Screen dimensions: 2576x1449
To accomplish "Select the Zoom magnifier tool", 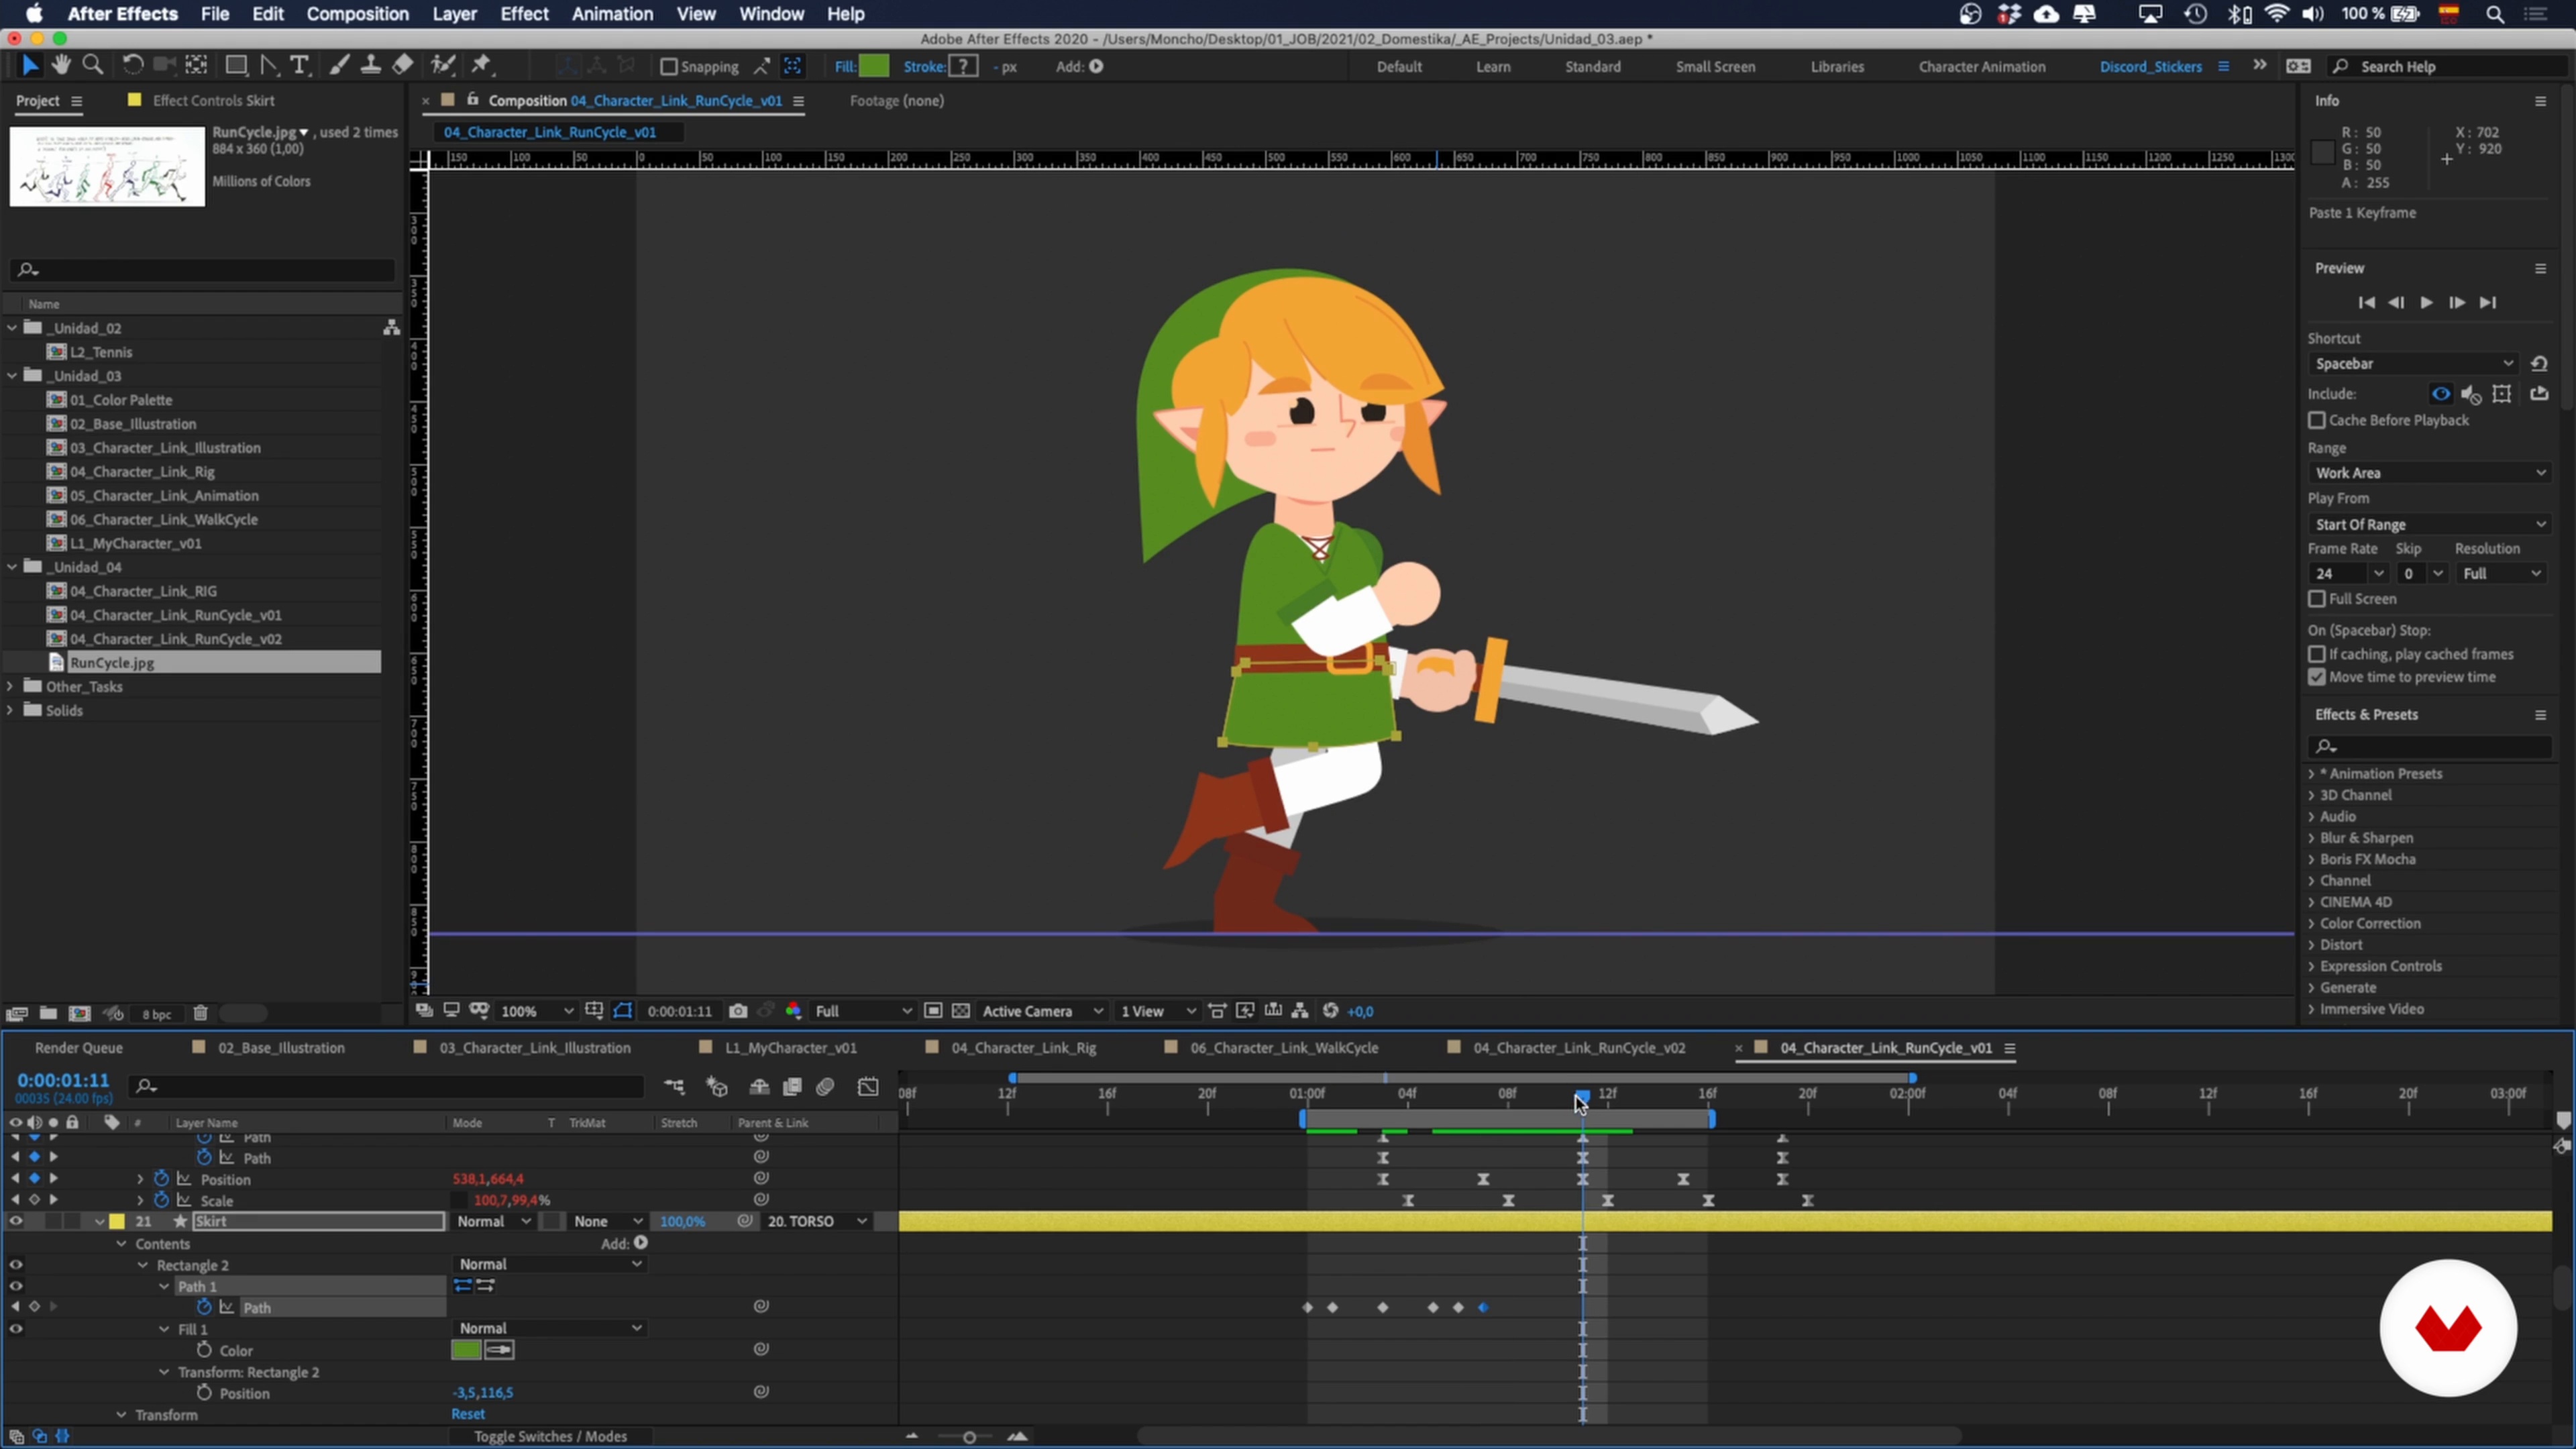I will 93,66.
